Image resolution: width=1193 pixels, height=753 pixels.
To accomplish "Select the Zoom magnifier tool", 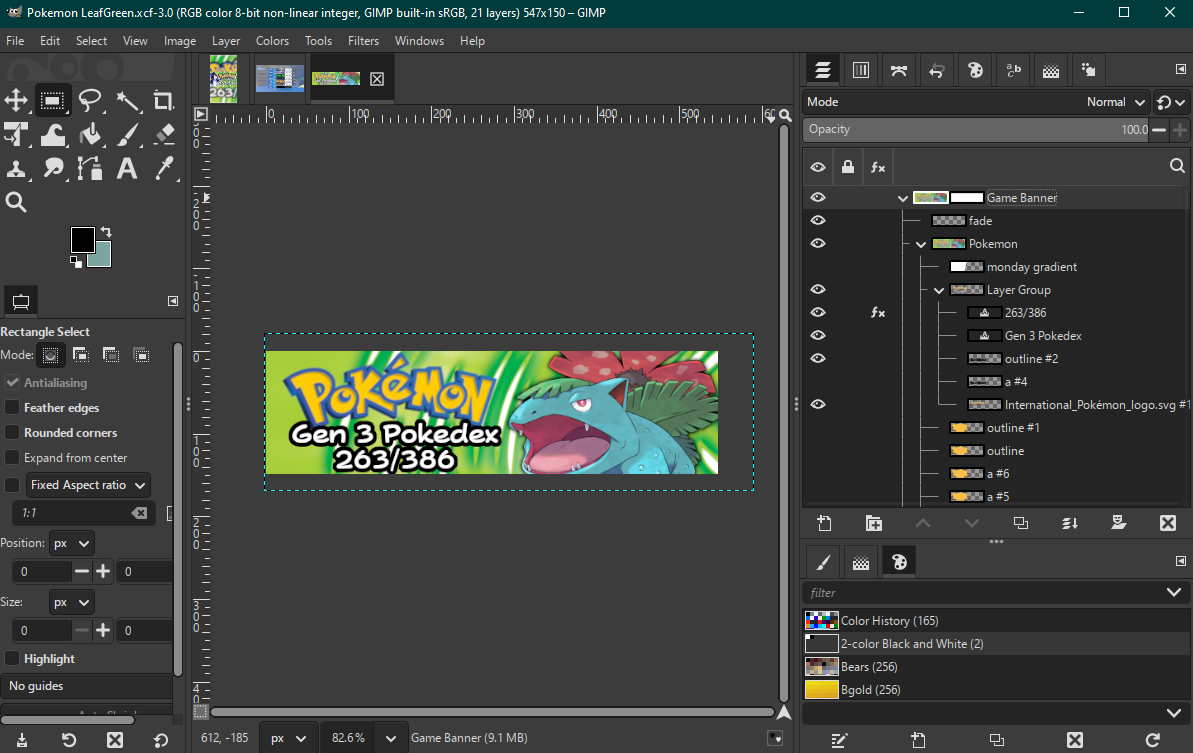I will [x=16, y=202].
